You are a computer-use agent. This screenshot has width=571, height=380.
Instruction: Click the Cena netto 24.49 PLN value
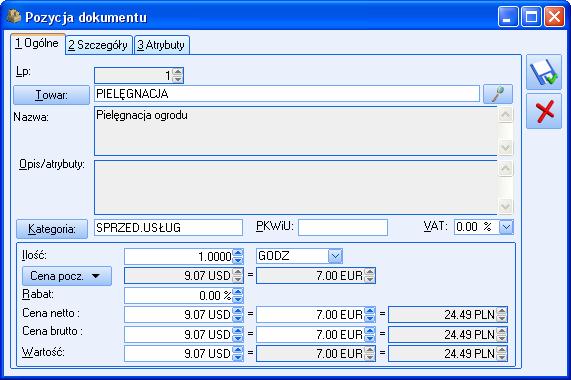[469, 314]
